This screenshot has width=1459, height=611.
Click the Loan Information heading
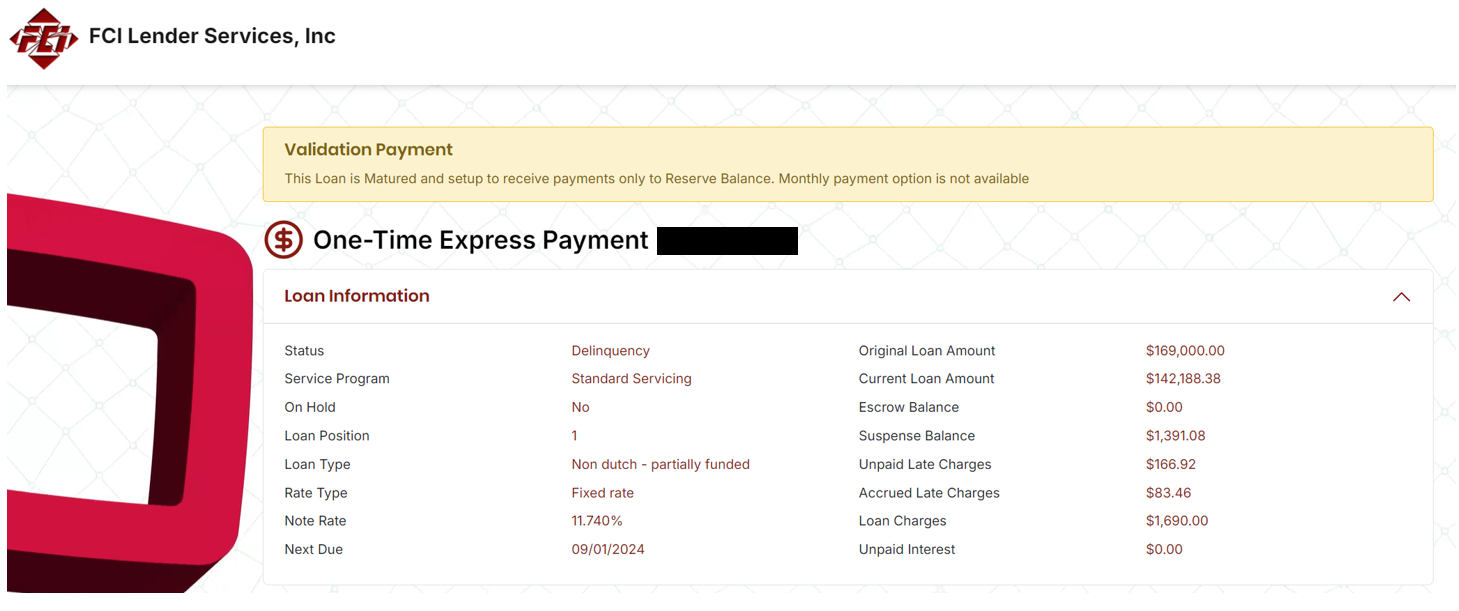point(356,296)
